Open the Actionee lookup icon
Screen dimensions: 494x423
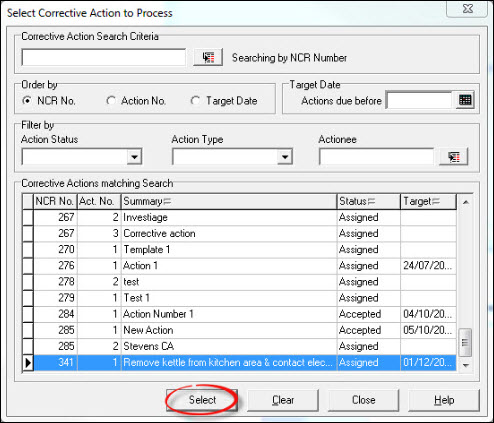454,157
